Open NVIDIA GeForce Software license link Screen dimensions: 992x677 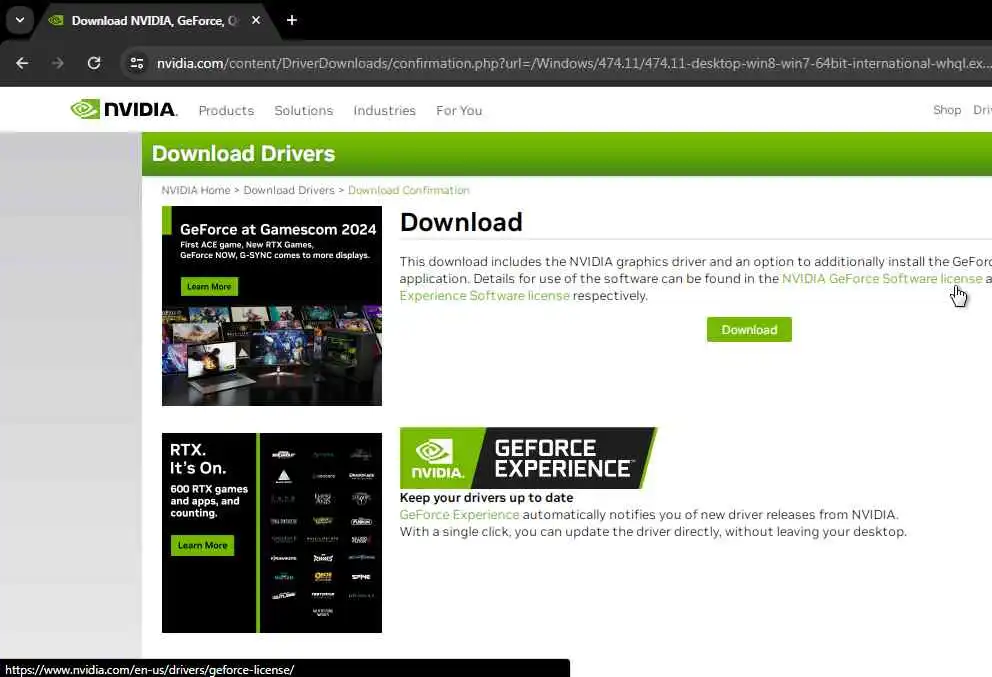pyautogui.click(x=882, y=278)
